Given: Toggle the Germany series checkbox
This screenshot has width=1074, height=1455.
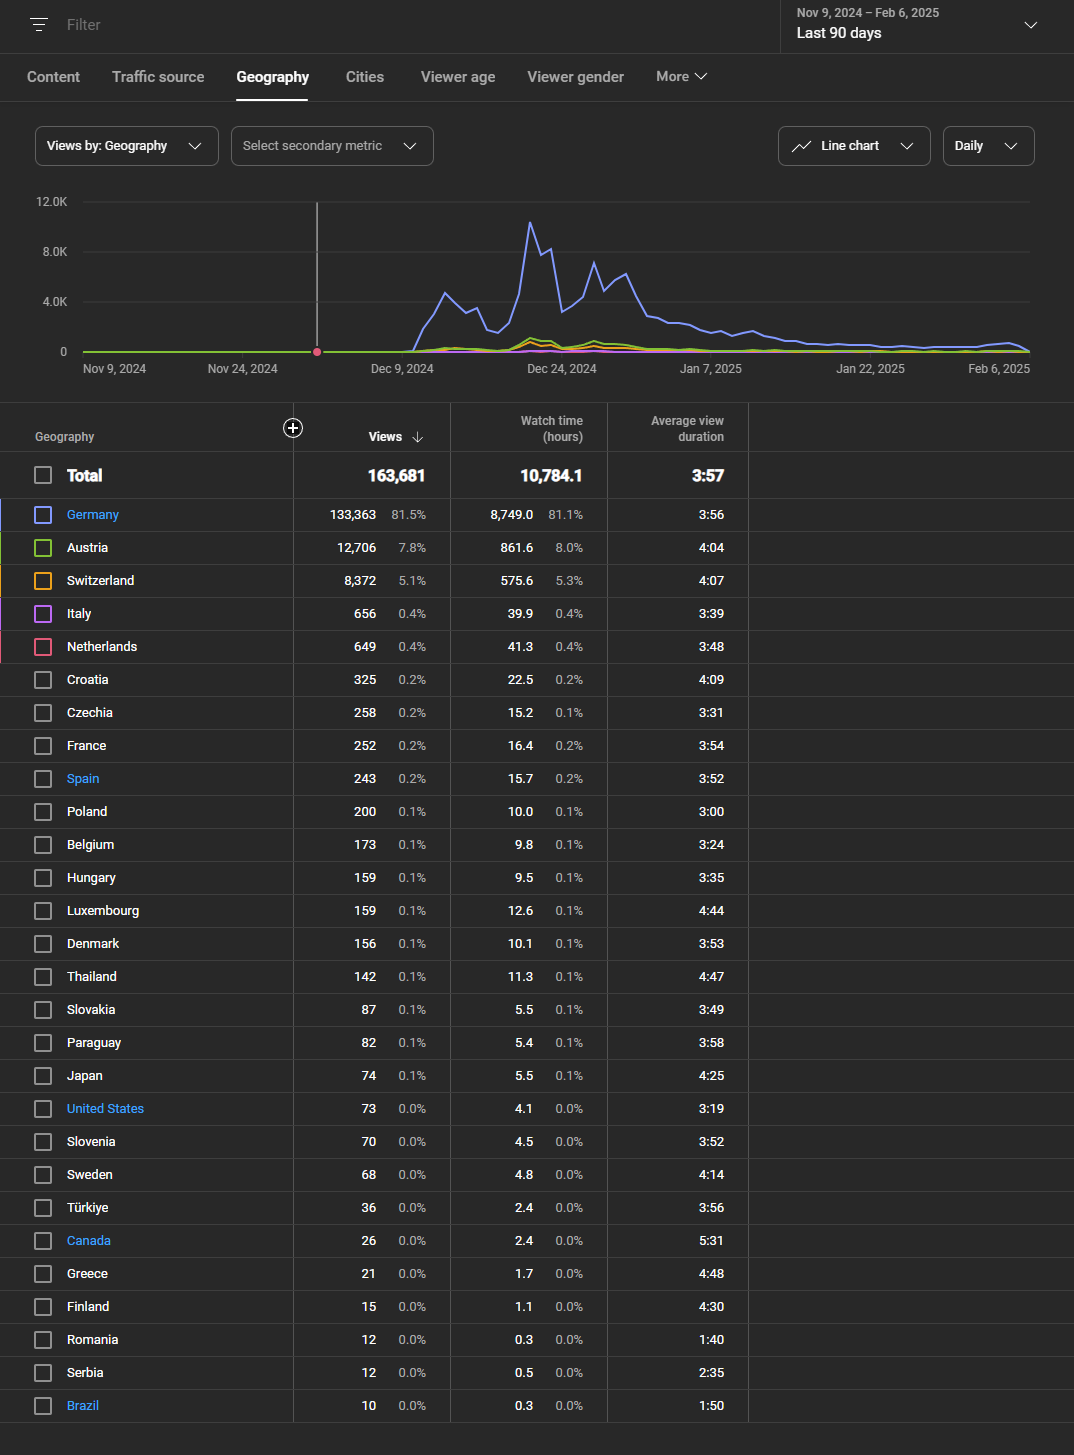Looking at the screenshot, I should (43, 515).
